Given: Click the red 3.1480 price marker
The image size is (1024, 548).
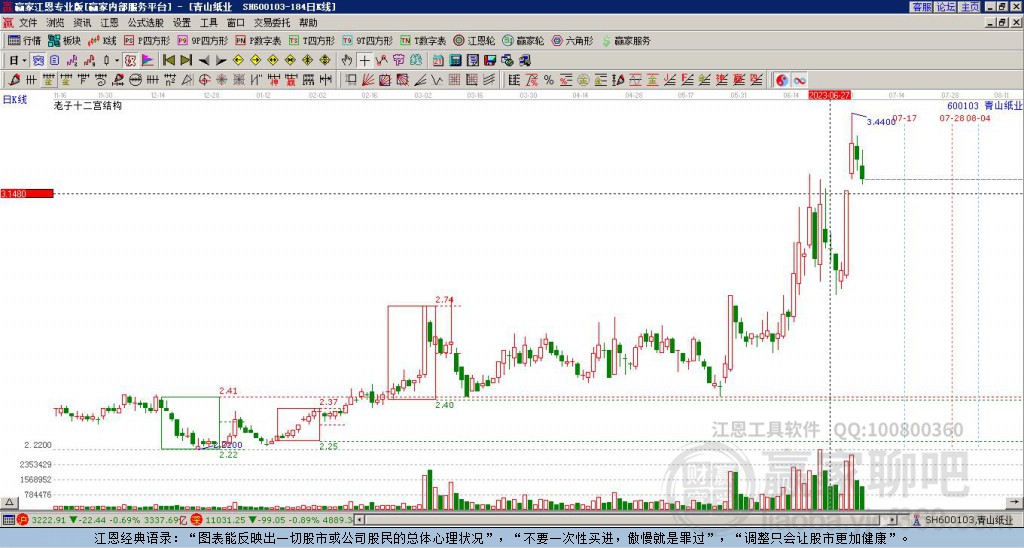Looking at the screenshot, I should [x=27, y=194].
